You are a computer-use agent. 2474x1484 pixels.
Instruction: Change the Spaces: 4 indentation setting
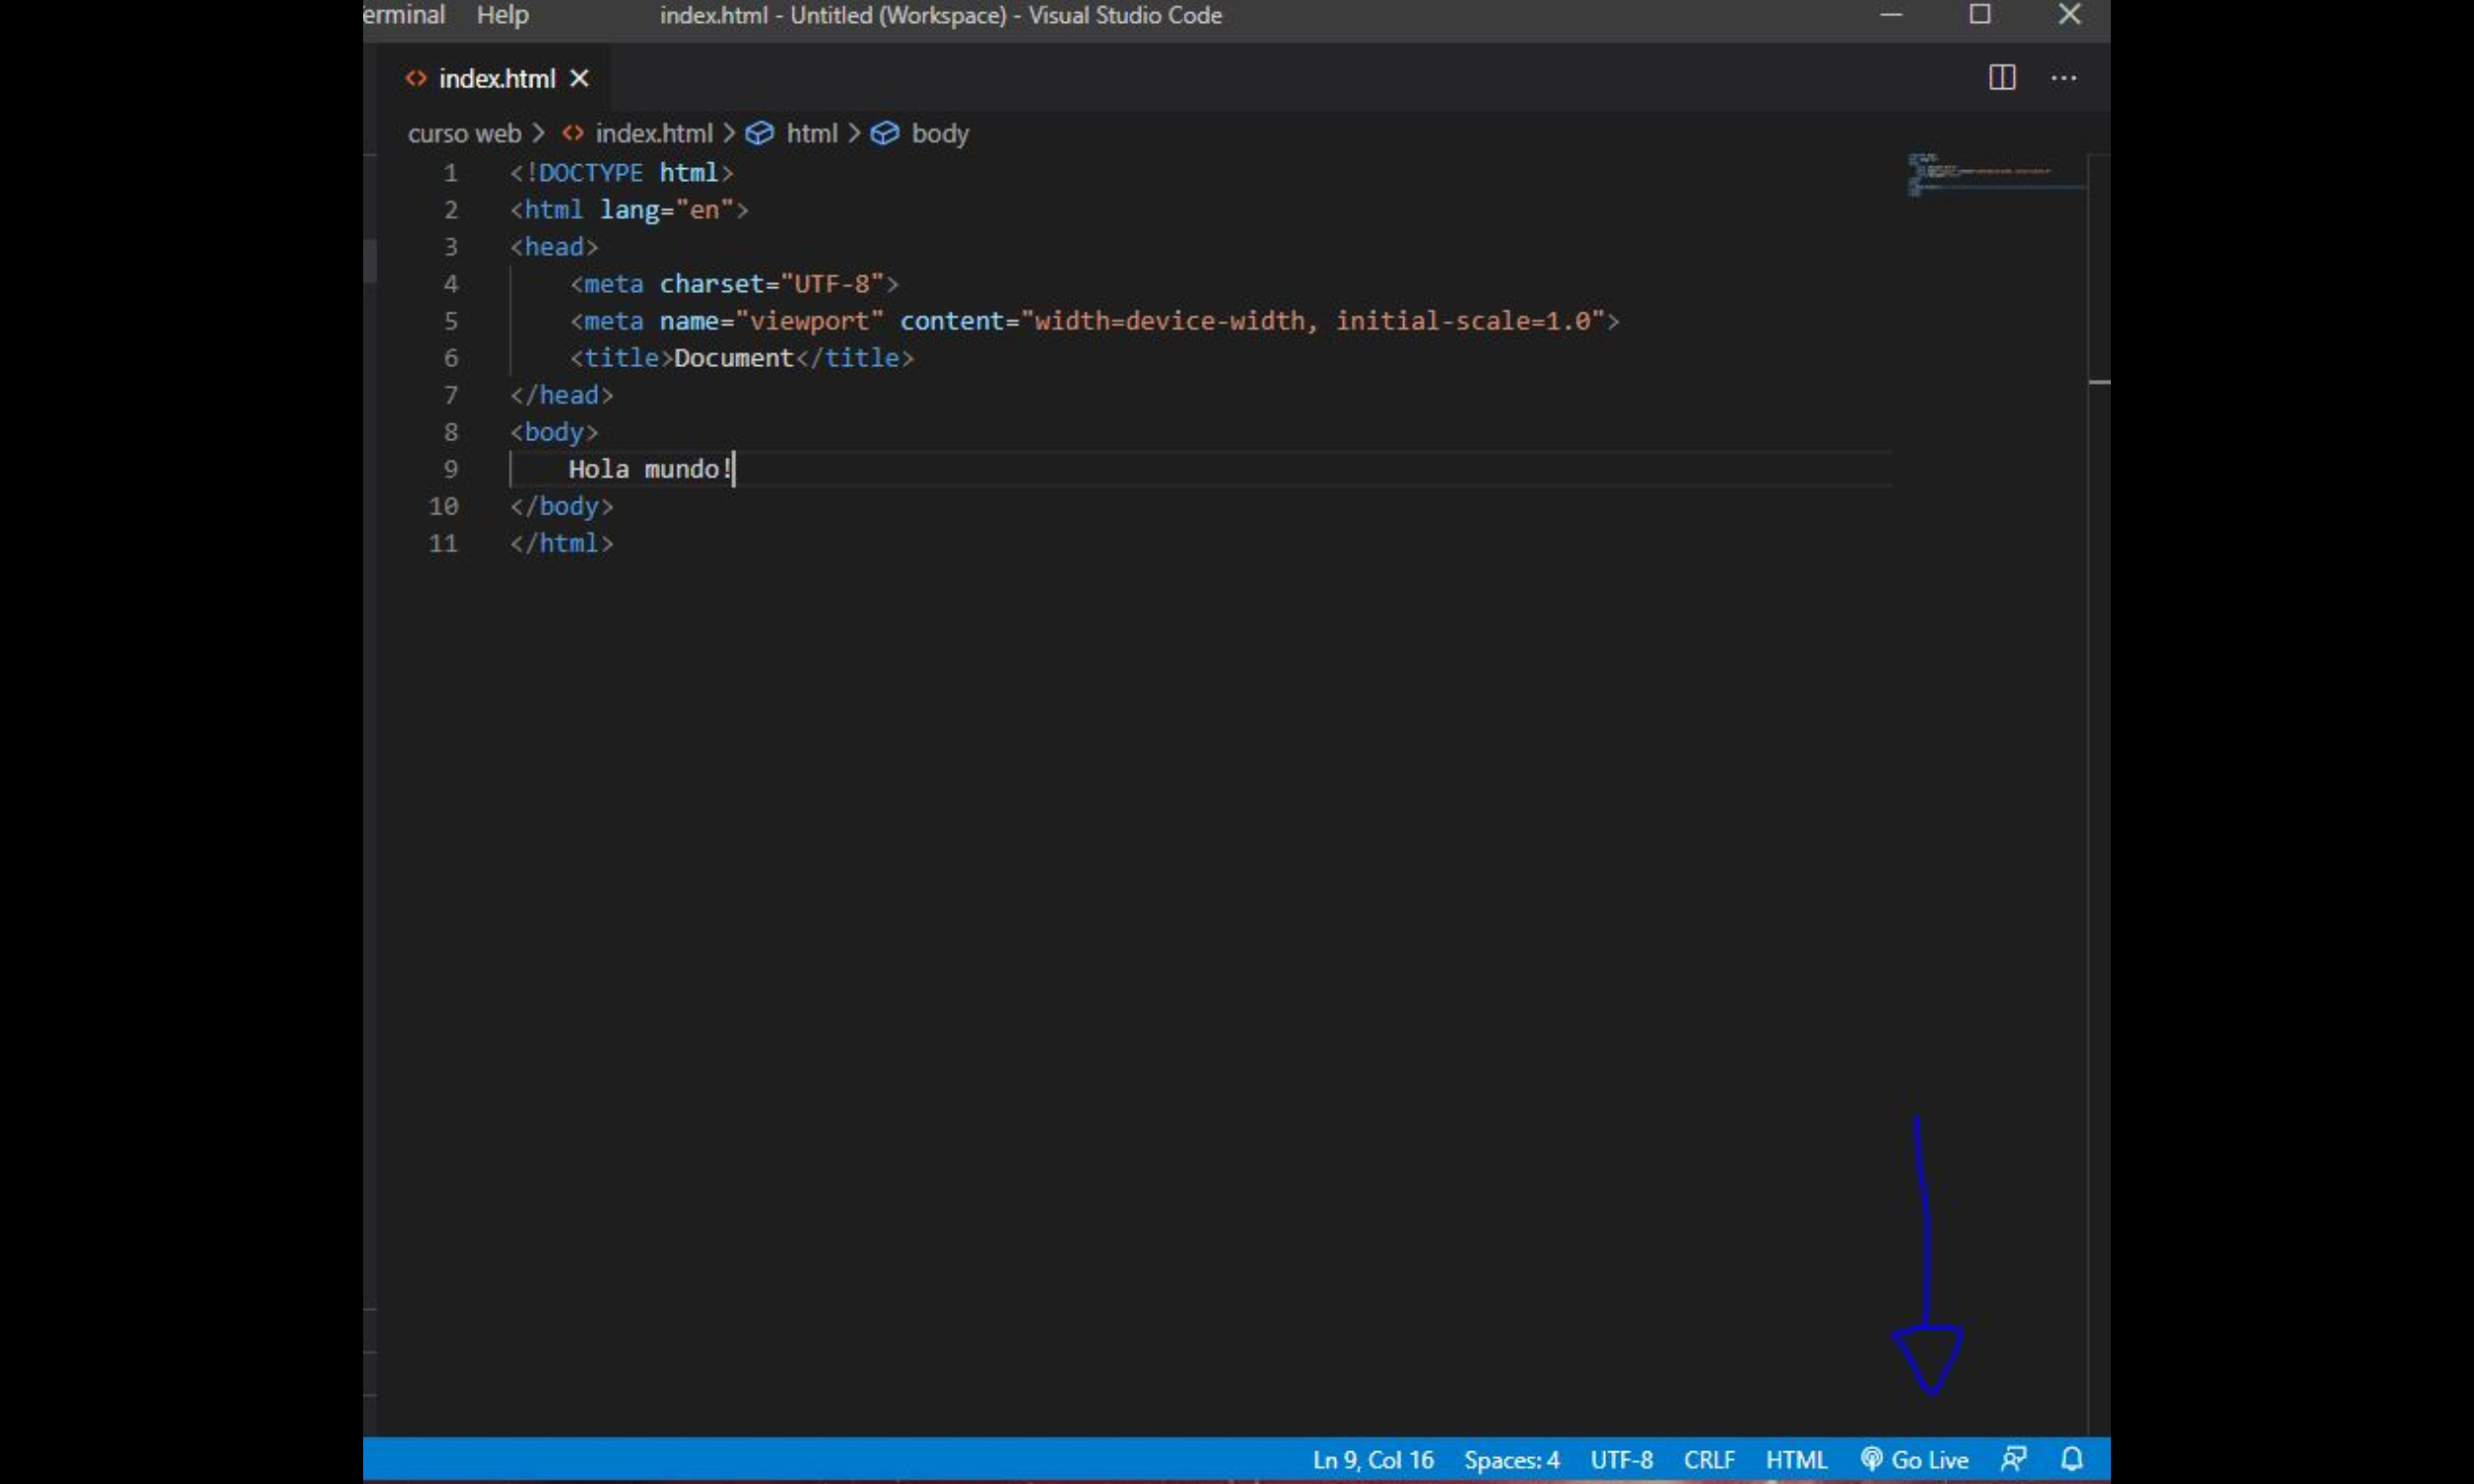1511,1459
